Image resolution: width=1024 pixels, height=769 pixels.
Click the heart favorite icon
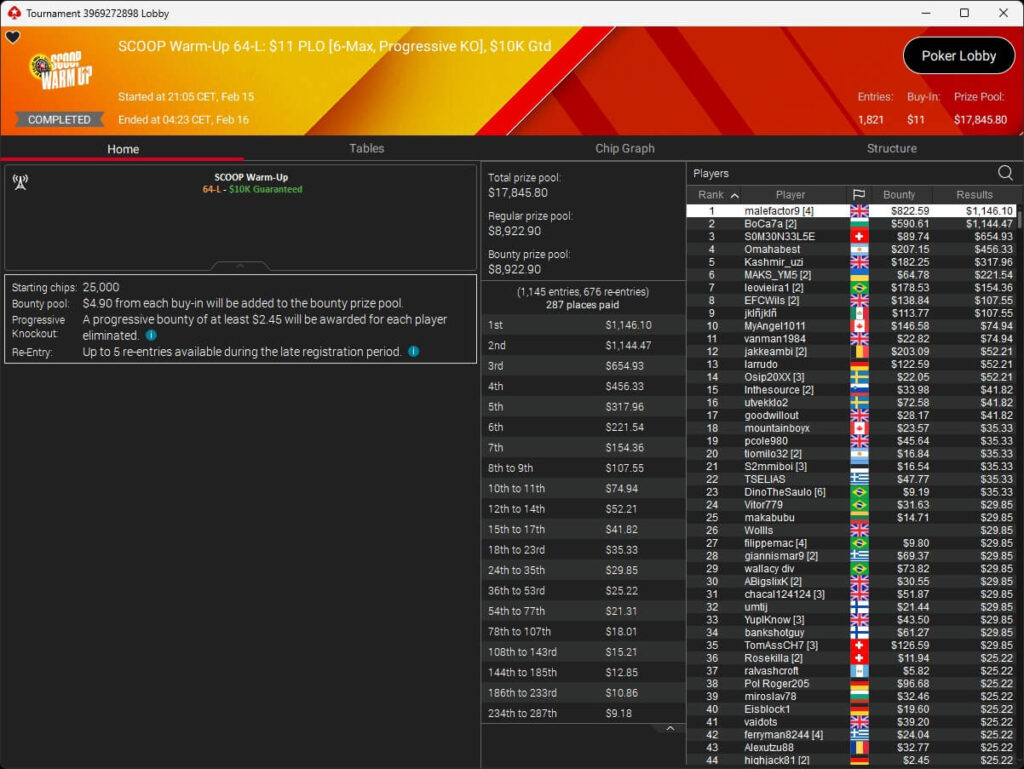pos(13,38)
